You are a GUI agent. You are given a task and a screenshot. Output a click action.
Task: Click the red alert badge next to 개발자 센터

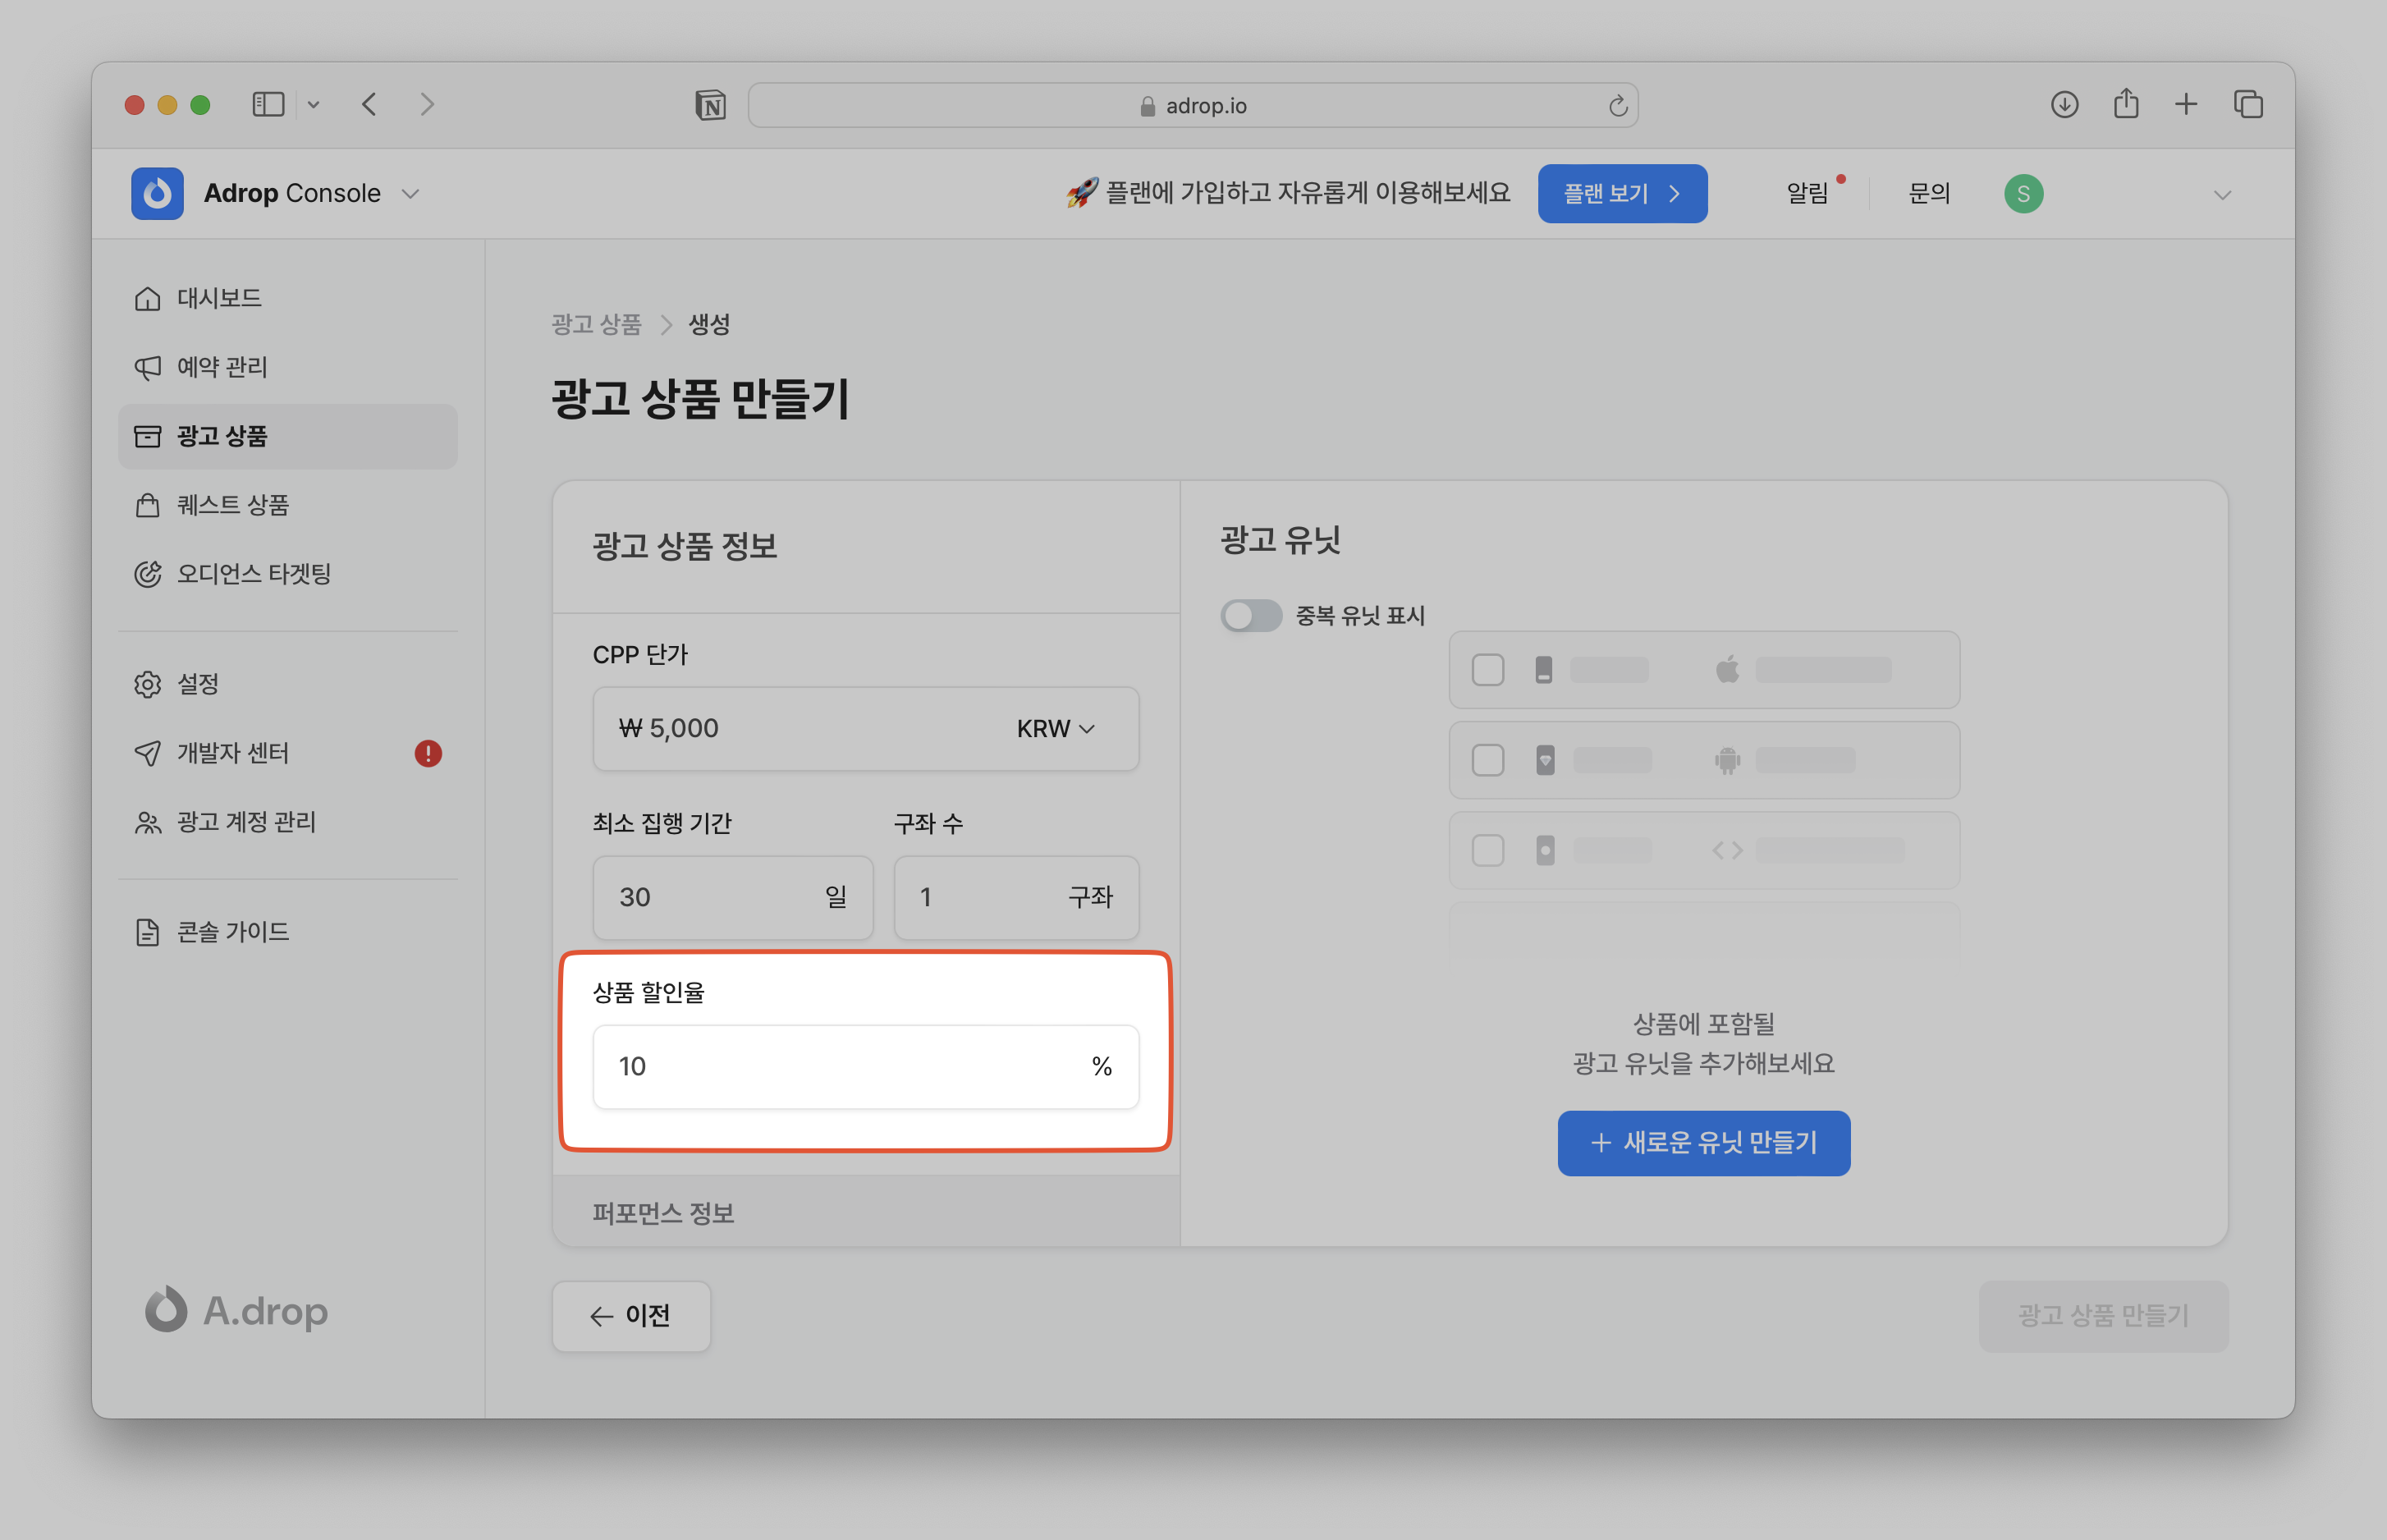click(428, 753)
